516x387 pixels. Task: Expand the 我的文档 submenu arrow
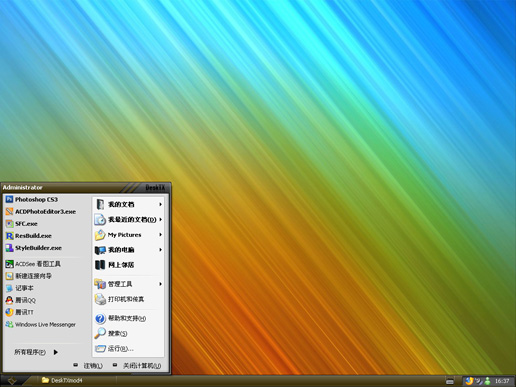pos(160,204)
